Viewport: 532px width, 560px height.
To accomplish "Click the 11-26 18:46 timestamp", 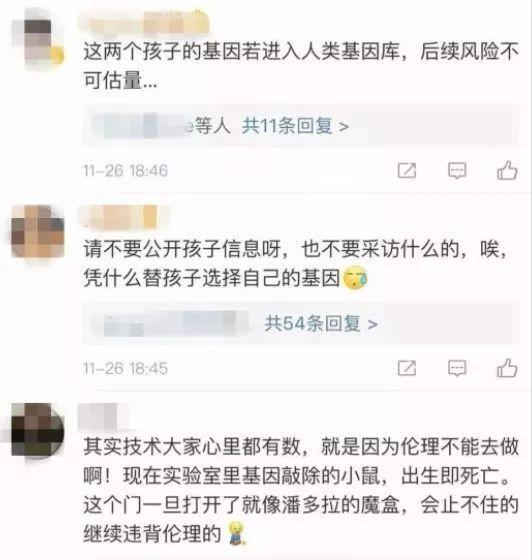I will coord(125,170).
